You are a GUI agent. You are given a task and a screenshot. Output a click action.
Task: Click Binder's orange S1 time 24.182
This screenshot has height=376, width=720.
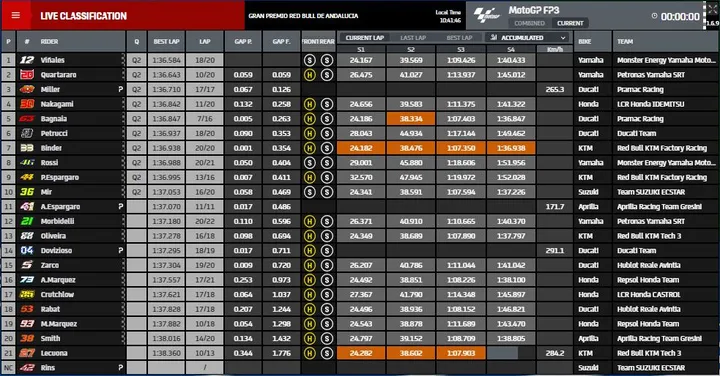point(361,148)
